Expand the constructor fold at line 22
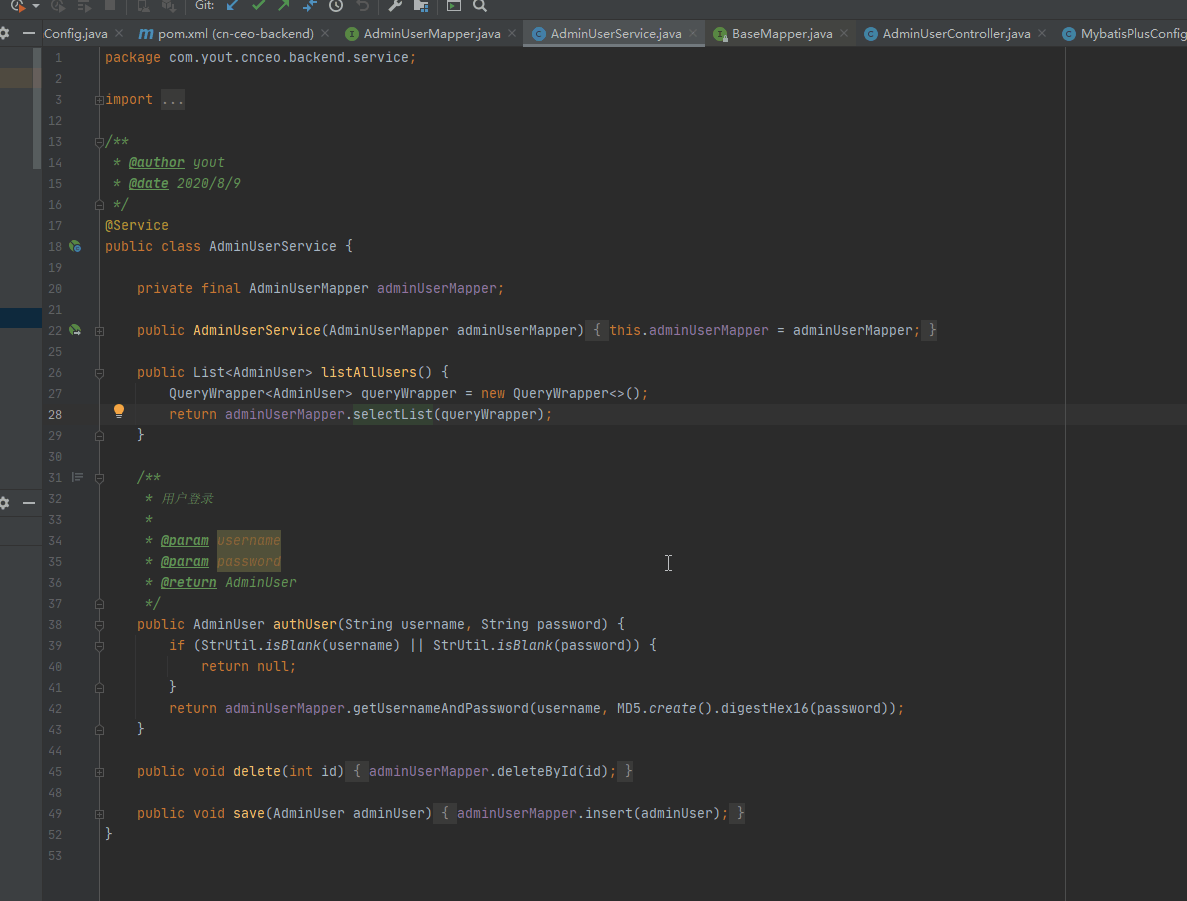Screen dimensions: 1187x901 point(99,331)
